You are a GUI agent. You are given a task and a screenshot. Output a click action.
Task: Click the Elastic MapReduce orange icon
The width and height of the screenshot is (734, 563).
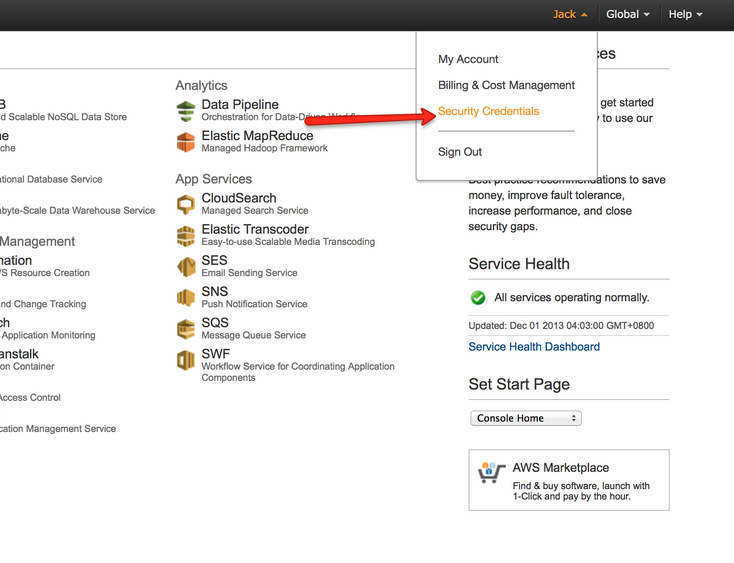186,142
